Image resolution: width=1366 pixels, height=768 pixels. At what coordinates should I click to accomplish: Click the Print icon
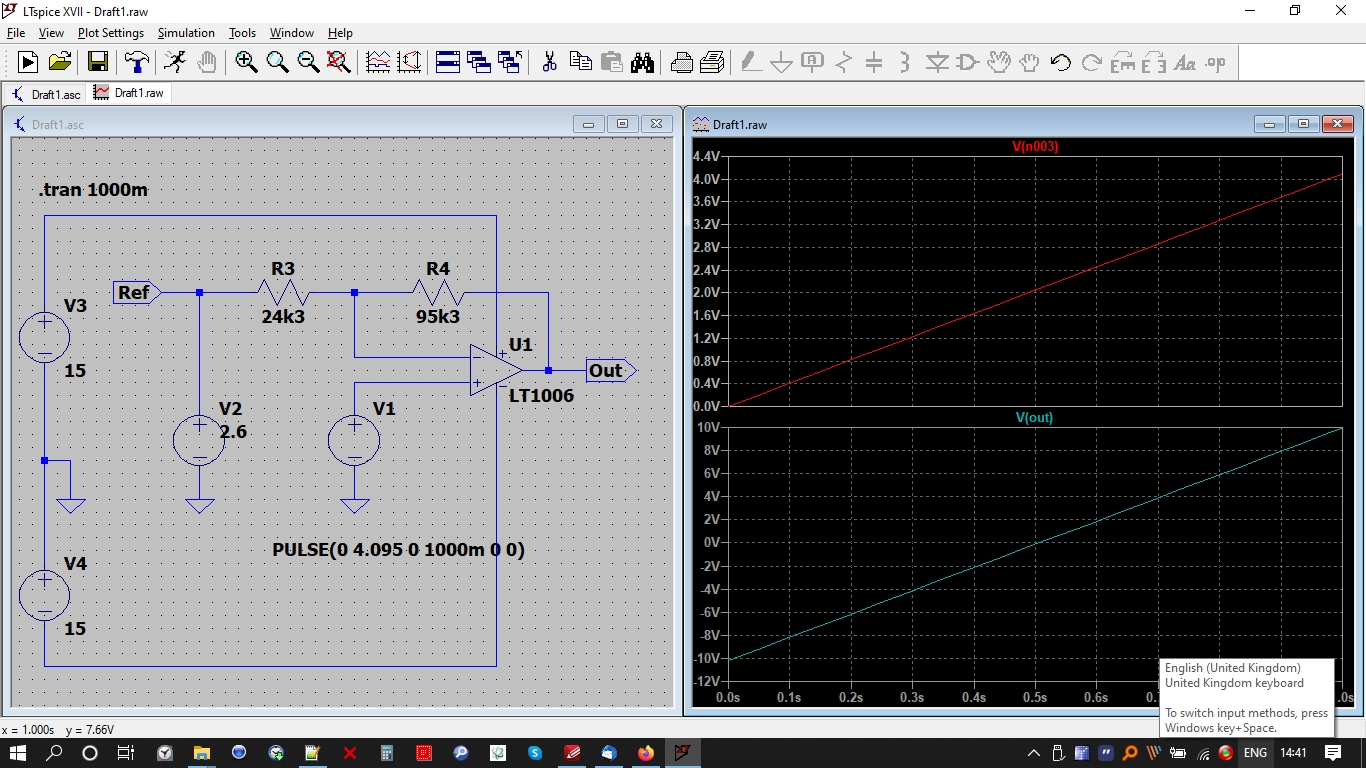712,62
